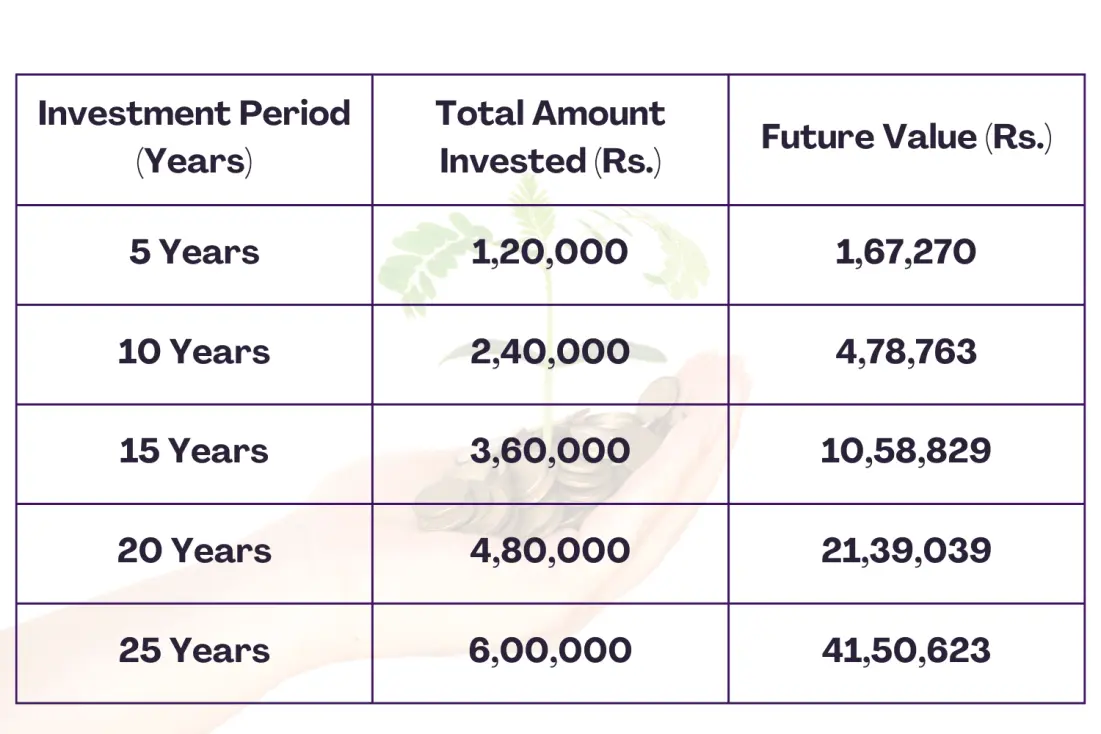Screen dimensions: 1101x734
Task: Click the 20 Years period cell
Action: pyautogui.click(x=194, y=551)
